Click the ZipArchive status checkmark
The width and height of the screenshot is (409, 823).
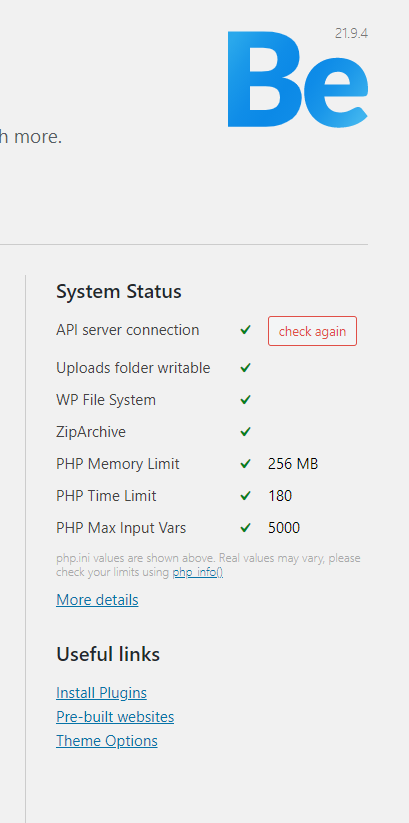[245, 432]
